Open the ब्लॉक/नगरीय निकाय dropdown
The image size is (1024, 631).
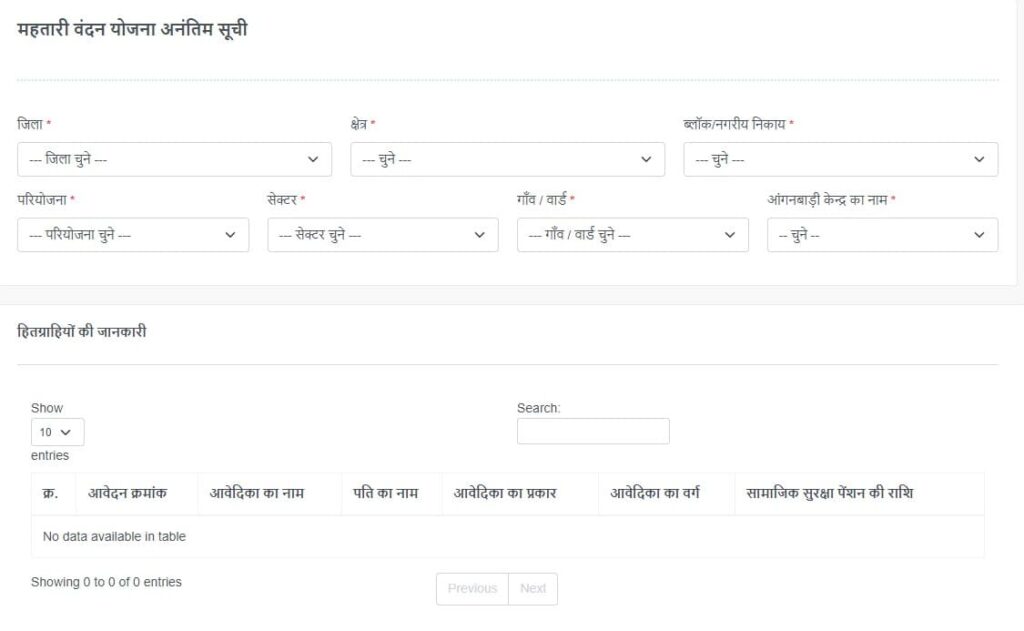pyautogui.click(x=840, y=159)
